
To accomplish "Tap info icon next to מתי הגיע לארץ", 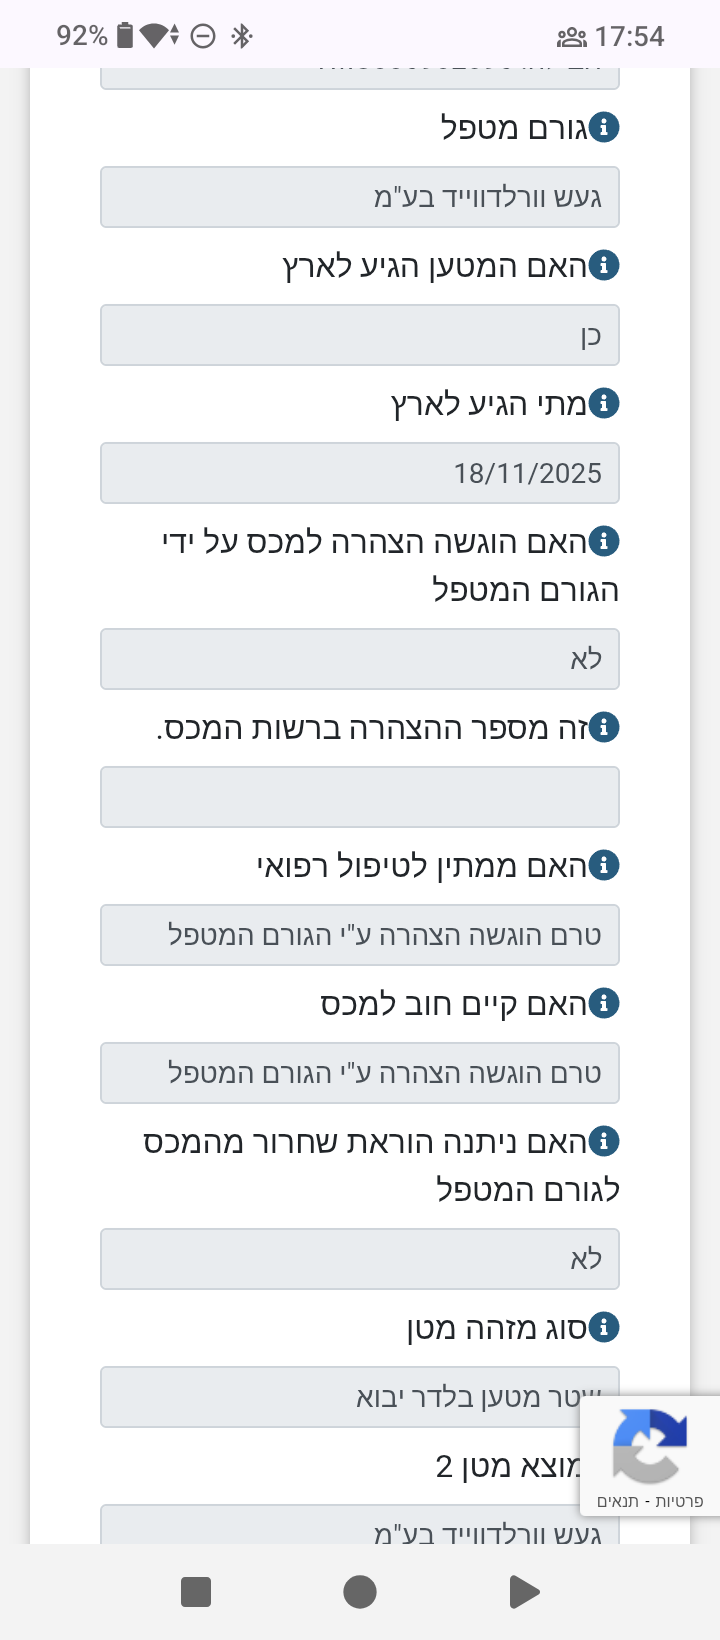I will point(604,403).
